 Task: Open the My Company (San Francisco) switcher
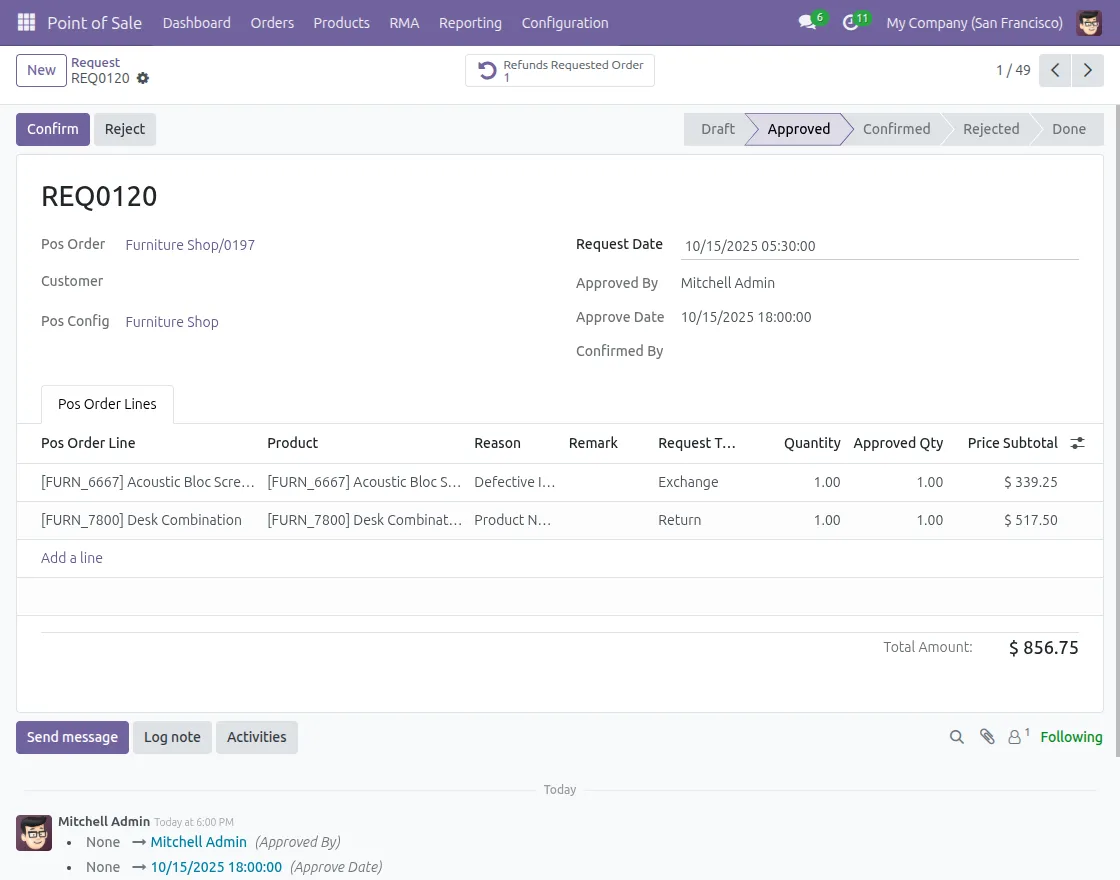click(x=974, y=22)
